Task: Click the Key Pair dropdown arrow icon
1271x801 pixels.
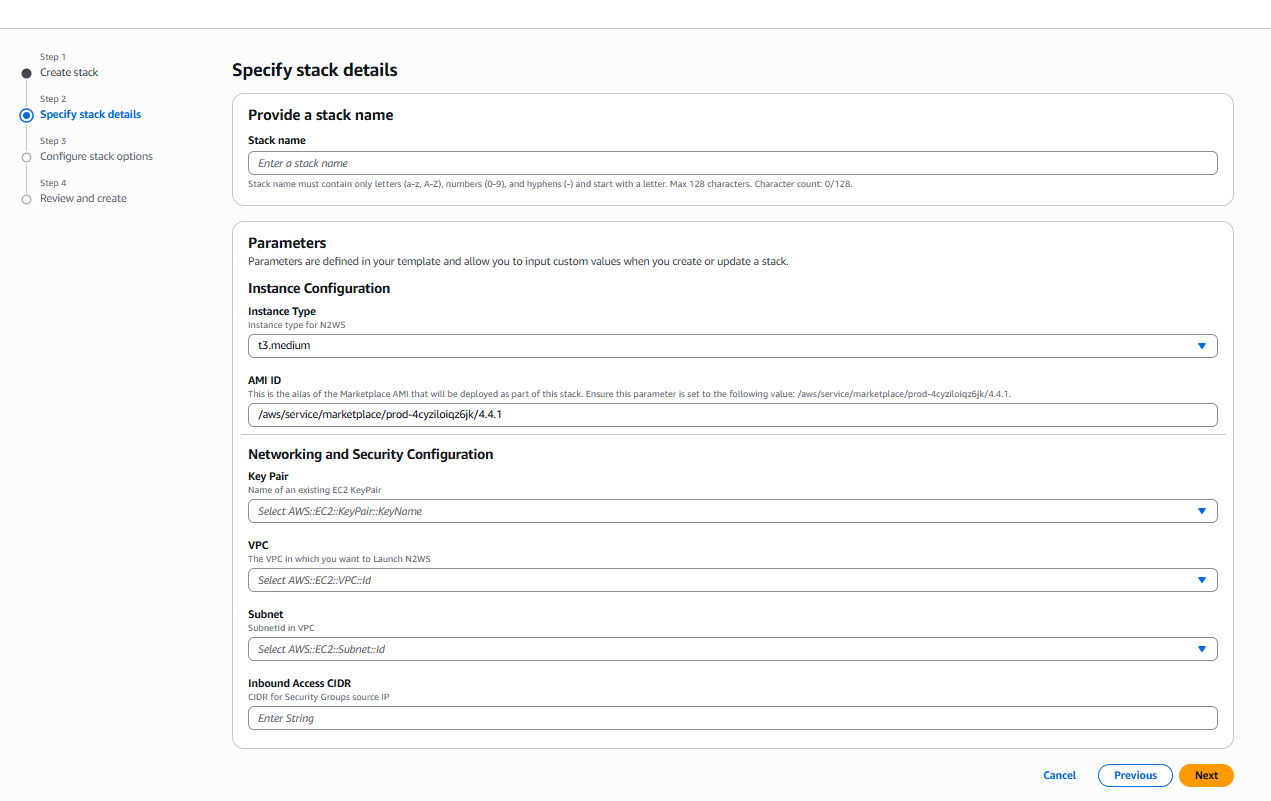Action: tap(1201, 511)
